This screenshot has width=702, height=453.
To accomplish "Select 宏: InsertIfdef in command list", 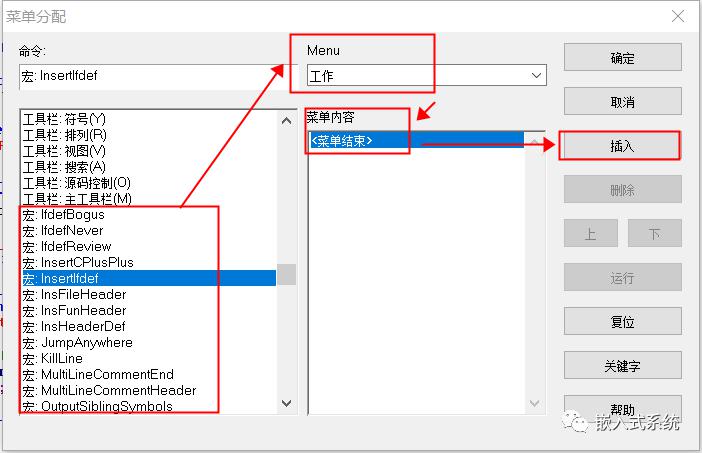I will pos(149,278).
